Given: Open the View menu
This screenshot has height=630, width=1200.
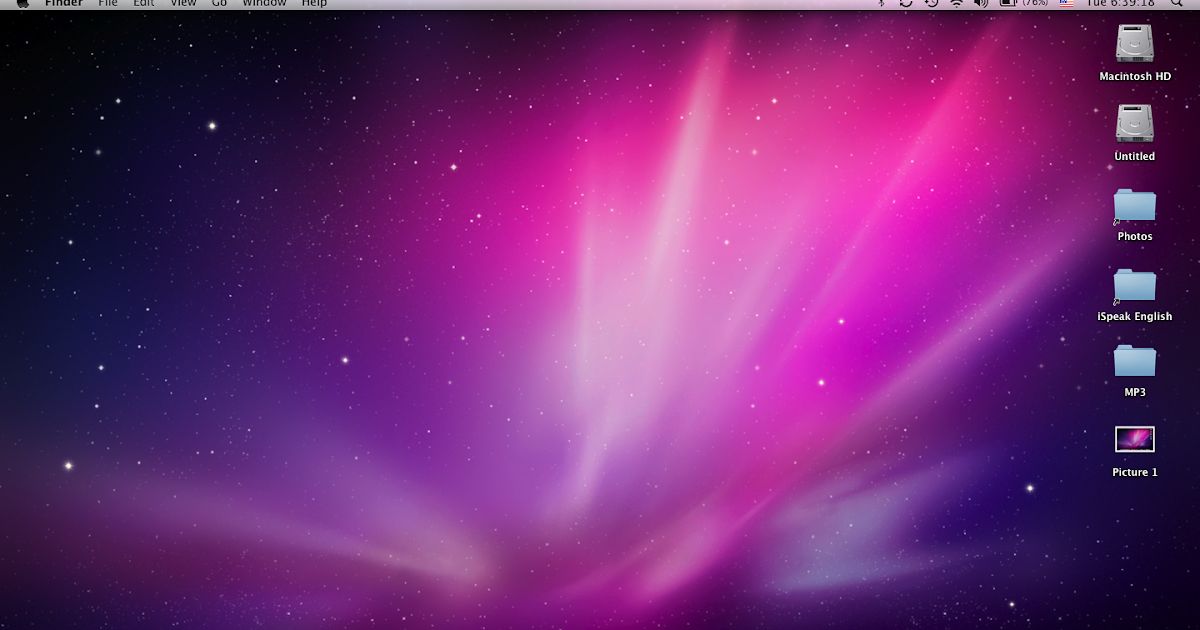Looking at the screenshot, I should pyautogui.click(x=183, y=3).
